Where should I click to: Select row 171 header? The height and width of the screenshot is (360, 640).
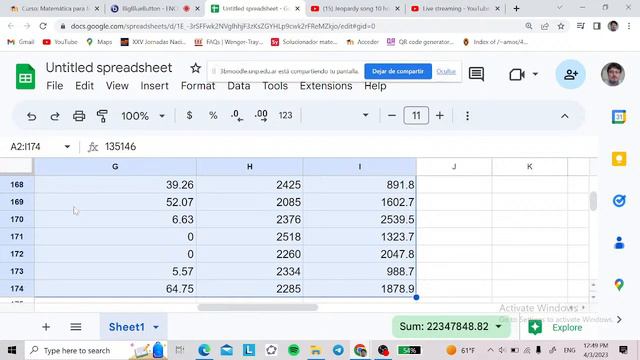17,237
